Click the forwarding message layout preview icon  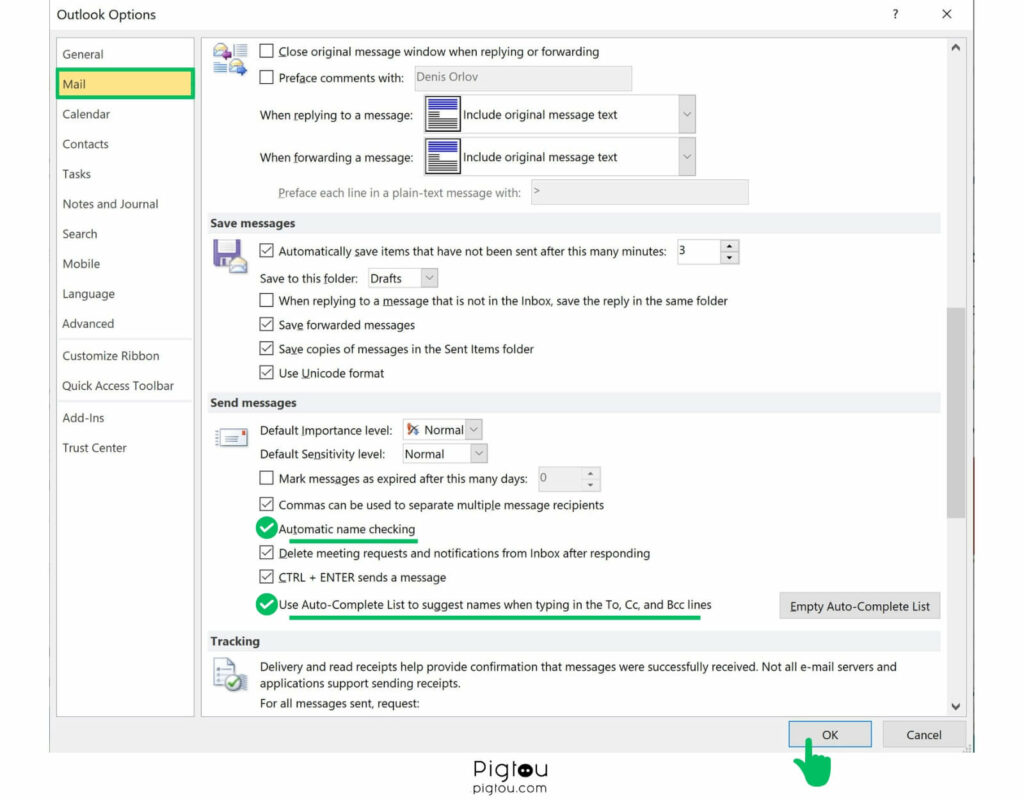click(x=443, y=157)
